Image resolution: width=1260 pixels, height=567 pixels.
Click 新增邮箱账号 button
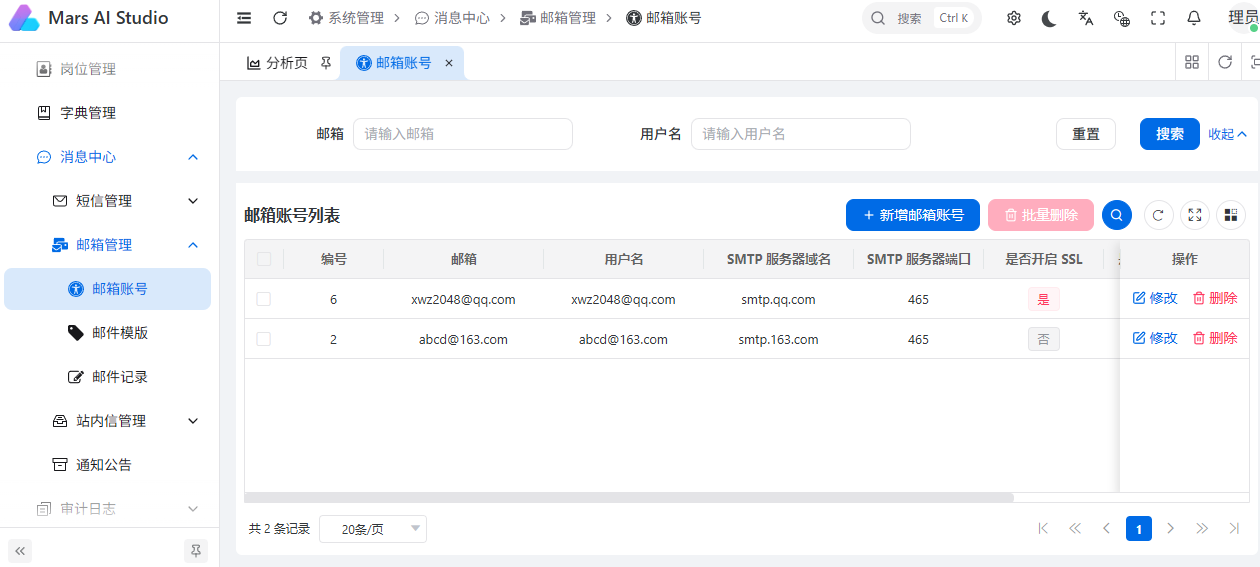913,215
